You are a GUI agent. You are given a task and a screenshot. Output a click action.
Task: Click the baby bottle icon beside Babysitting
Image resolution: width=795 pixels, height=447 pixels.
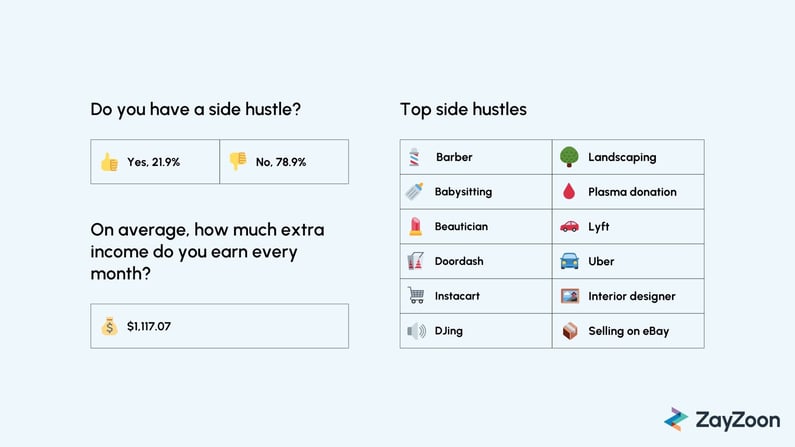tap(414, 192)
